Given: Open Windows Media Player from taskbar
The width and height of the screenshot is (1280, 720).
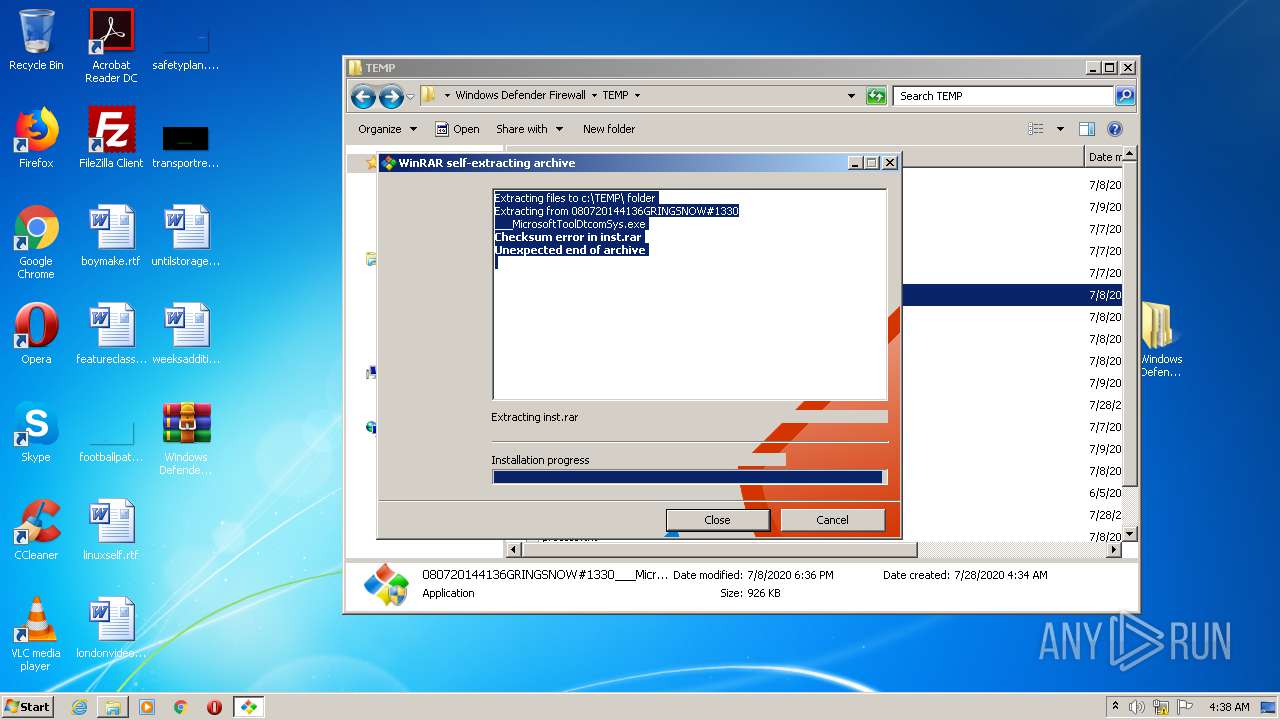Looking at the screenshot, I should click(147, 707).
